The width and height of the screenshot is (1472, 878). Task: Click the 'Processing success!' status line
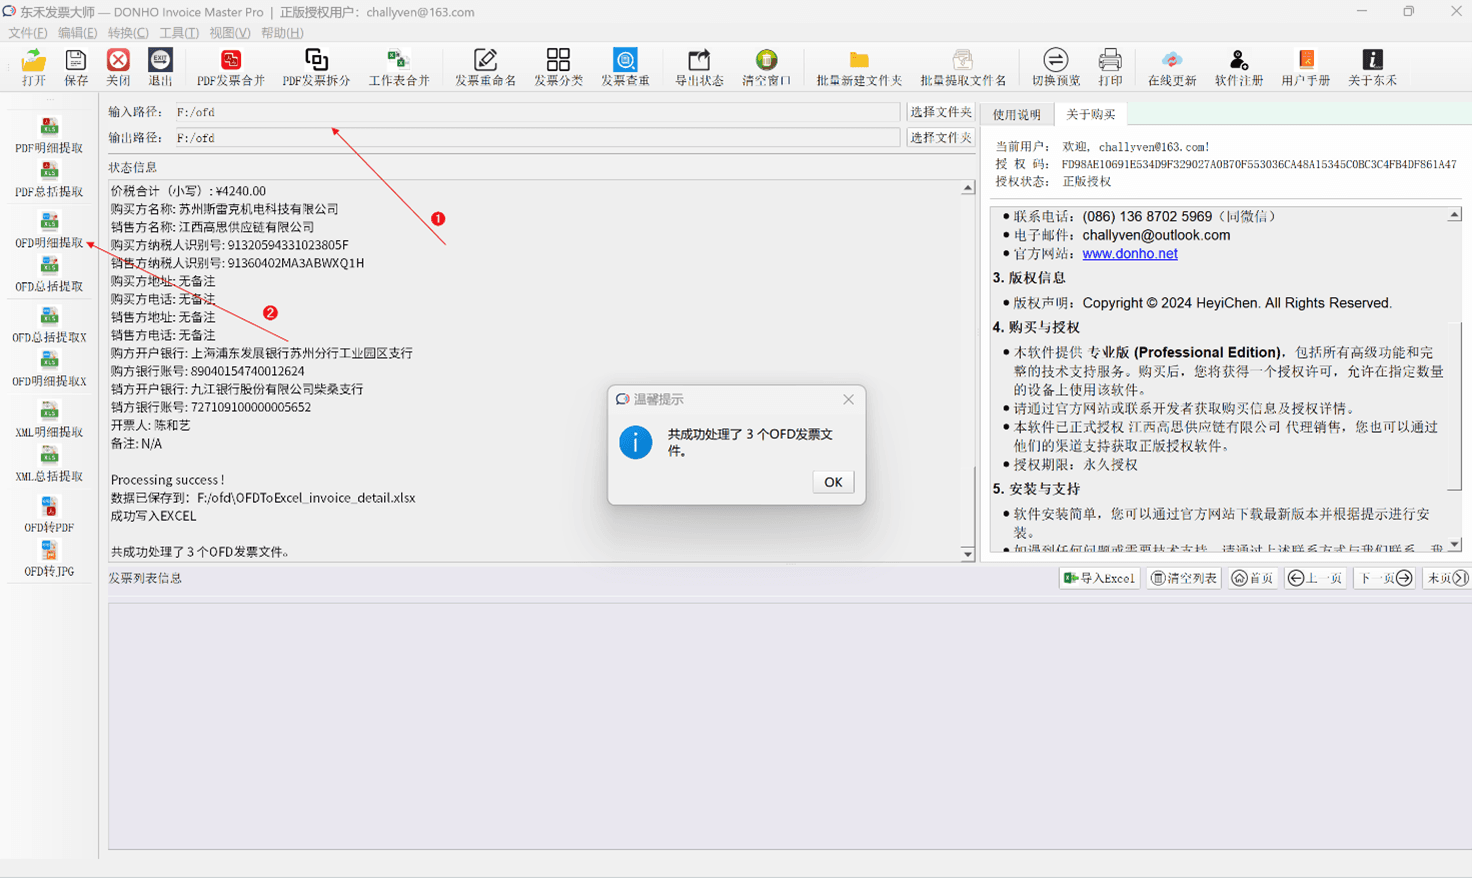point(167,480)
